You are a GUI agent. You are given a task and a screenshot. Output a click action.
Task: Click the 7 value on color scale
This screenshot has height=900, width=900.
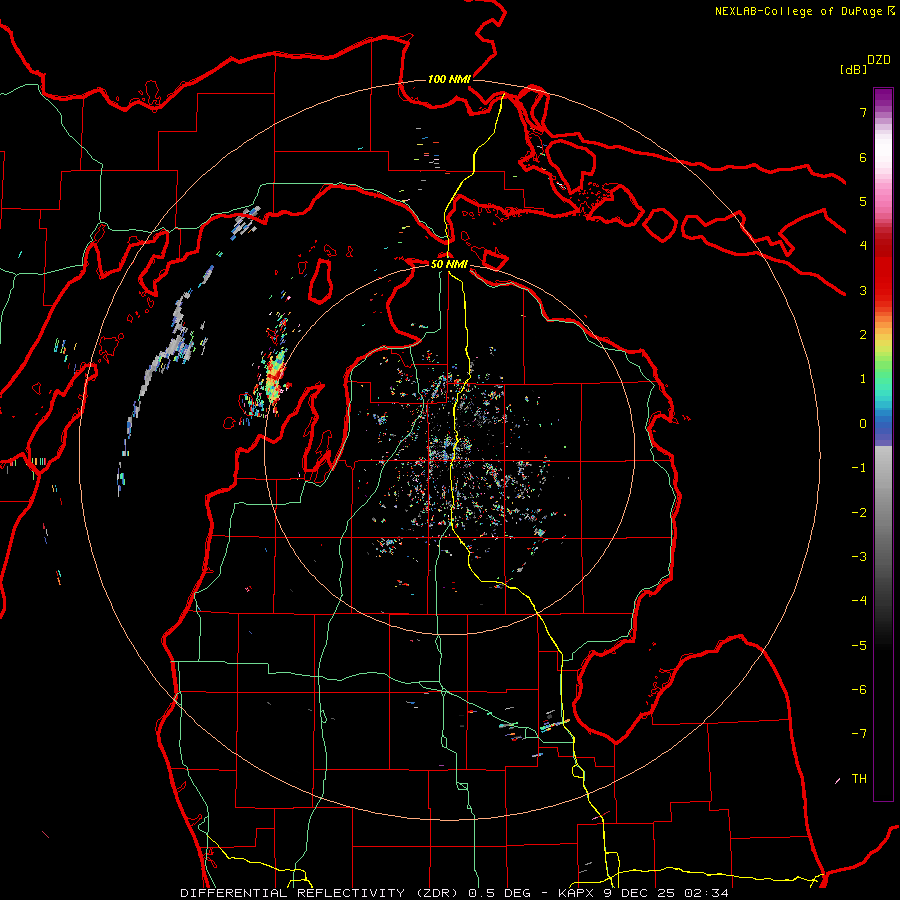coord(863,112)
